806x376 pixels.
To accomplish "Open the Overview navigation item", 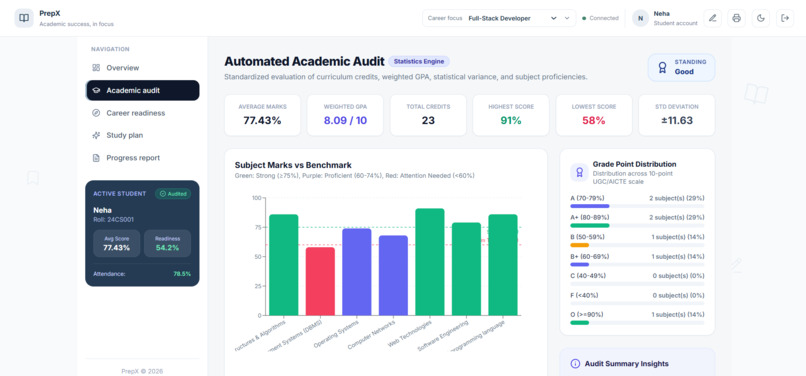I will [142, 68].
